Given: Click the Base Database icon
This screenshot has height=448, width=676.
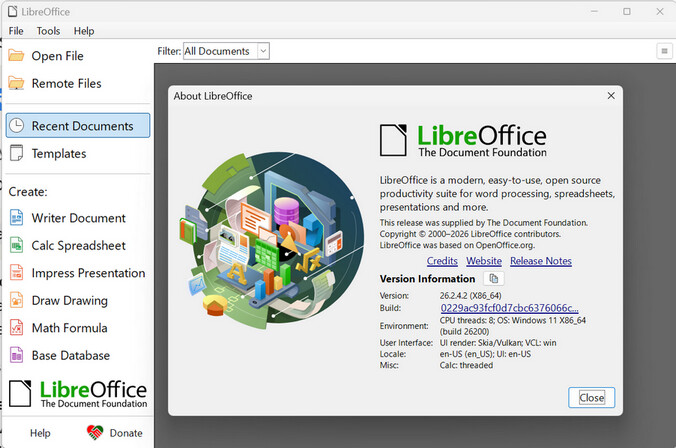Looking at the screenshot, I should coord(16,355).
